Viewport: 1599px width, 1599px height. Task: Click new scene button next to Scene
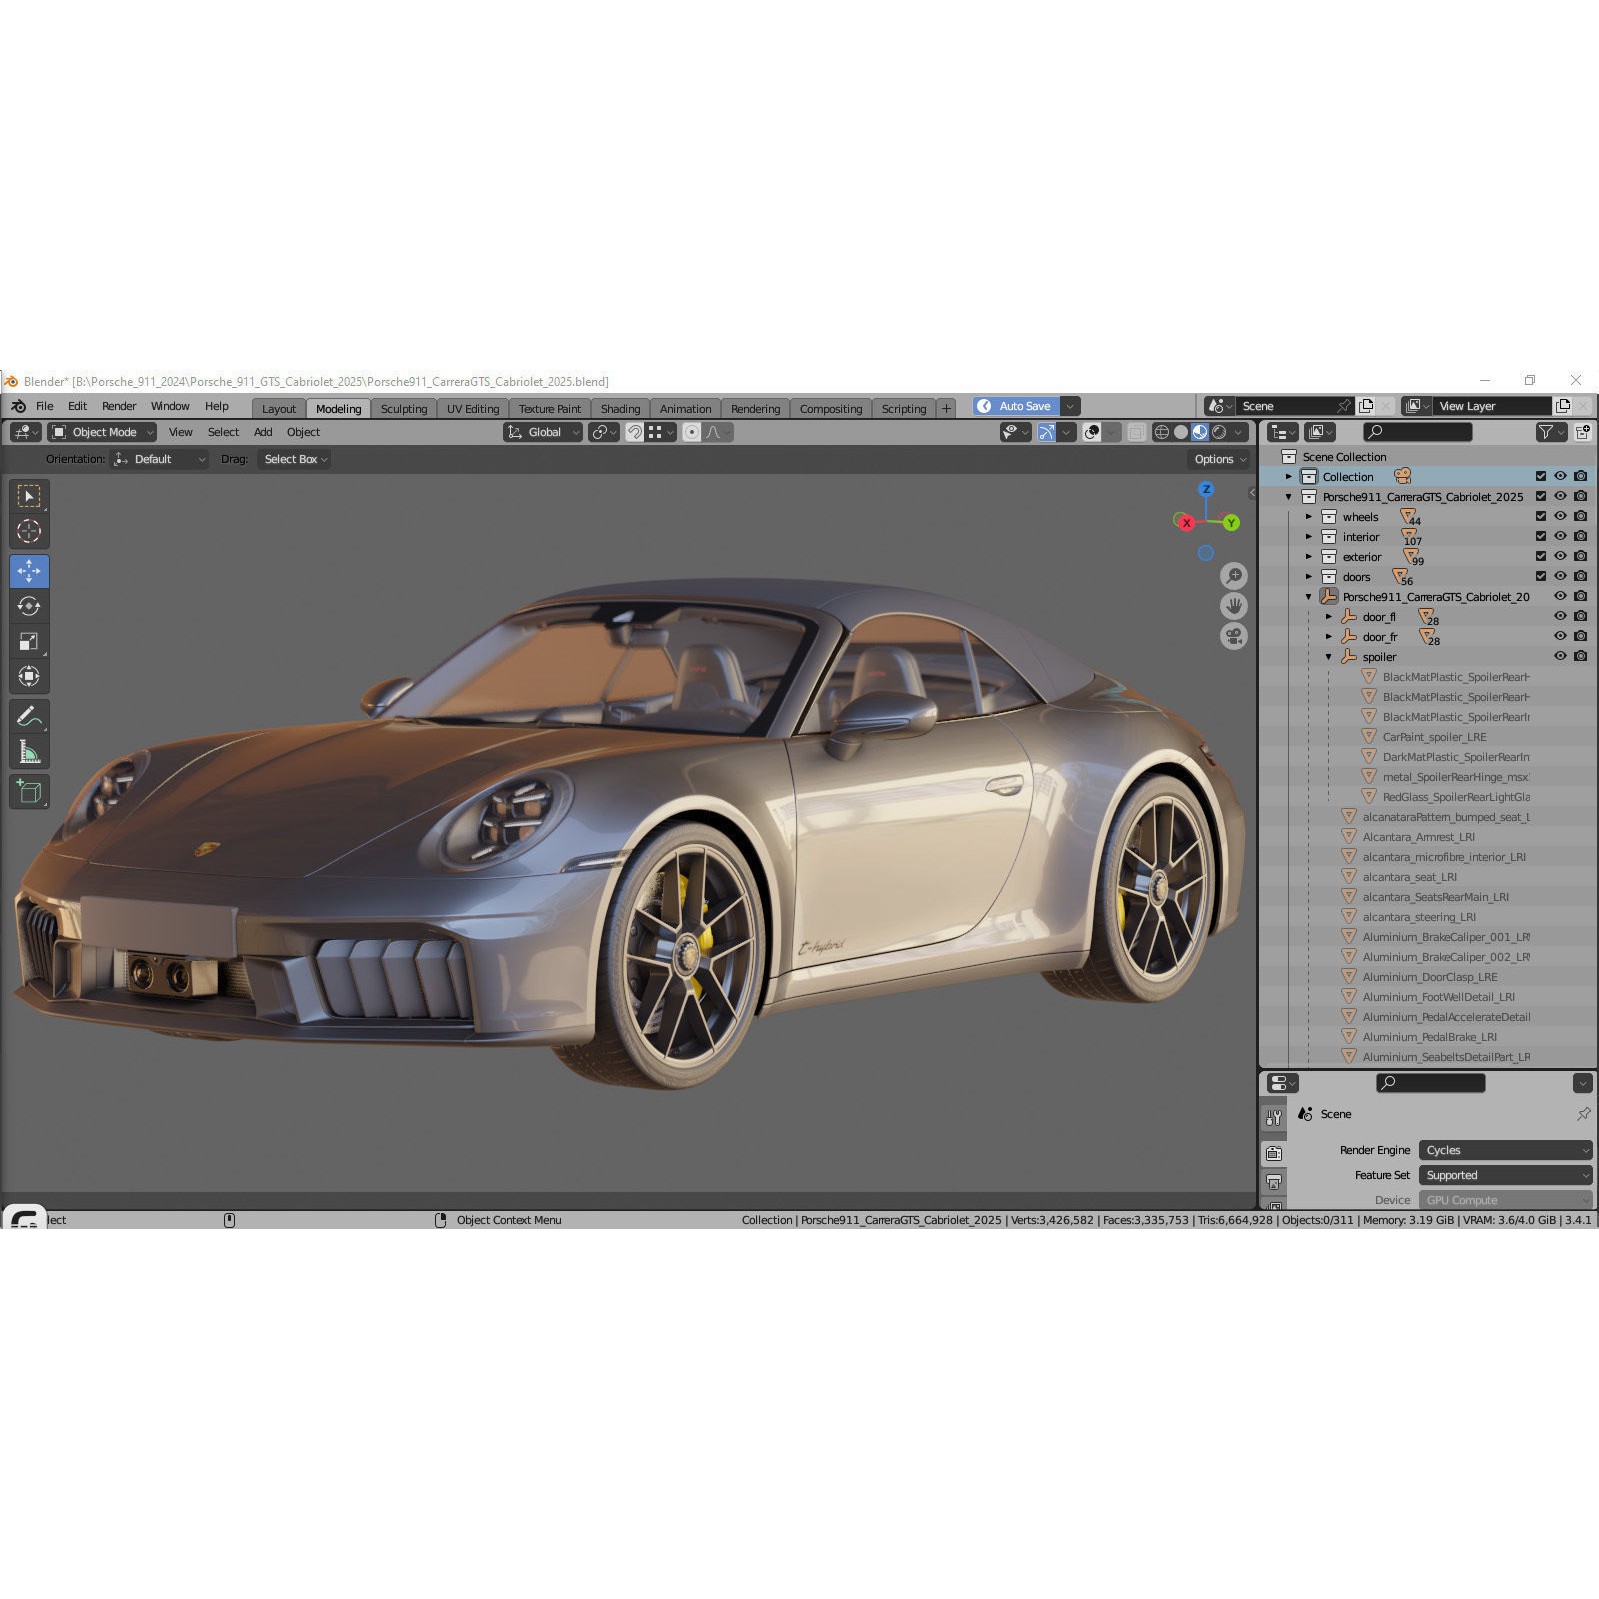click(1366, 406)
